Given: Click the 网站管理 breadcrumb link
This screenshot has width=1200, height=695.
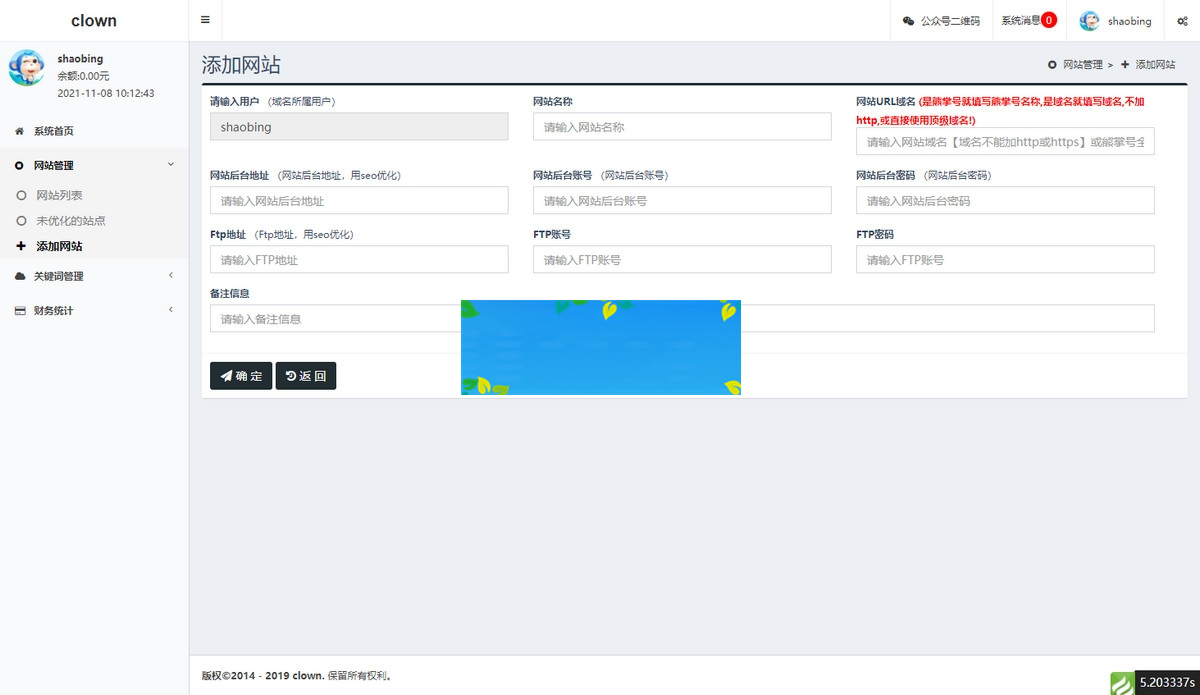Looking at the screenshot, I should (x=1082, y=64).
